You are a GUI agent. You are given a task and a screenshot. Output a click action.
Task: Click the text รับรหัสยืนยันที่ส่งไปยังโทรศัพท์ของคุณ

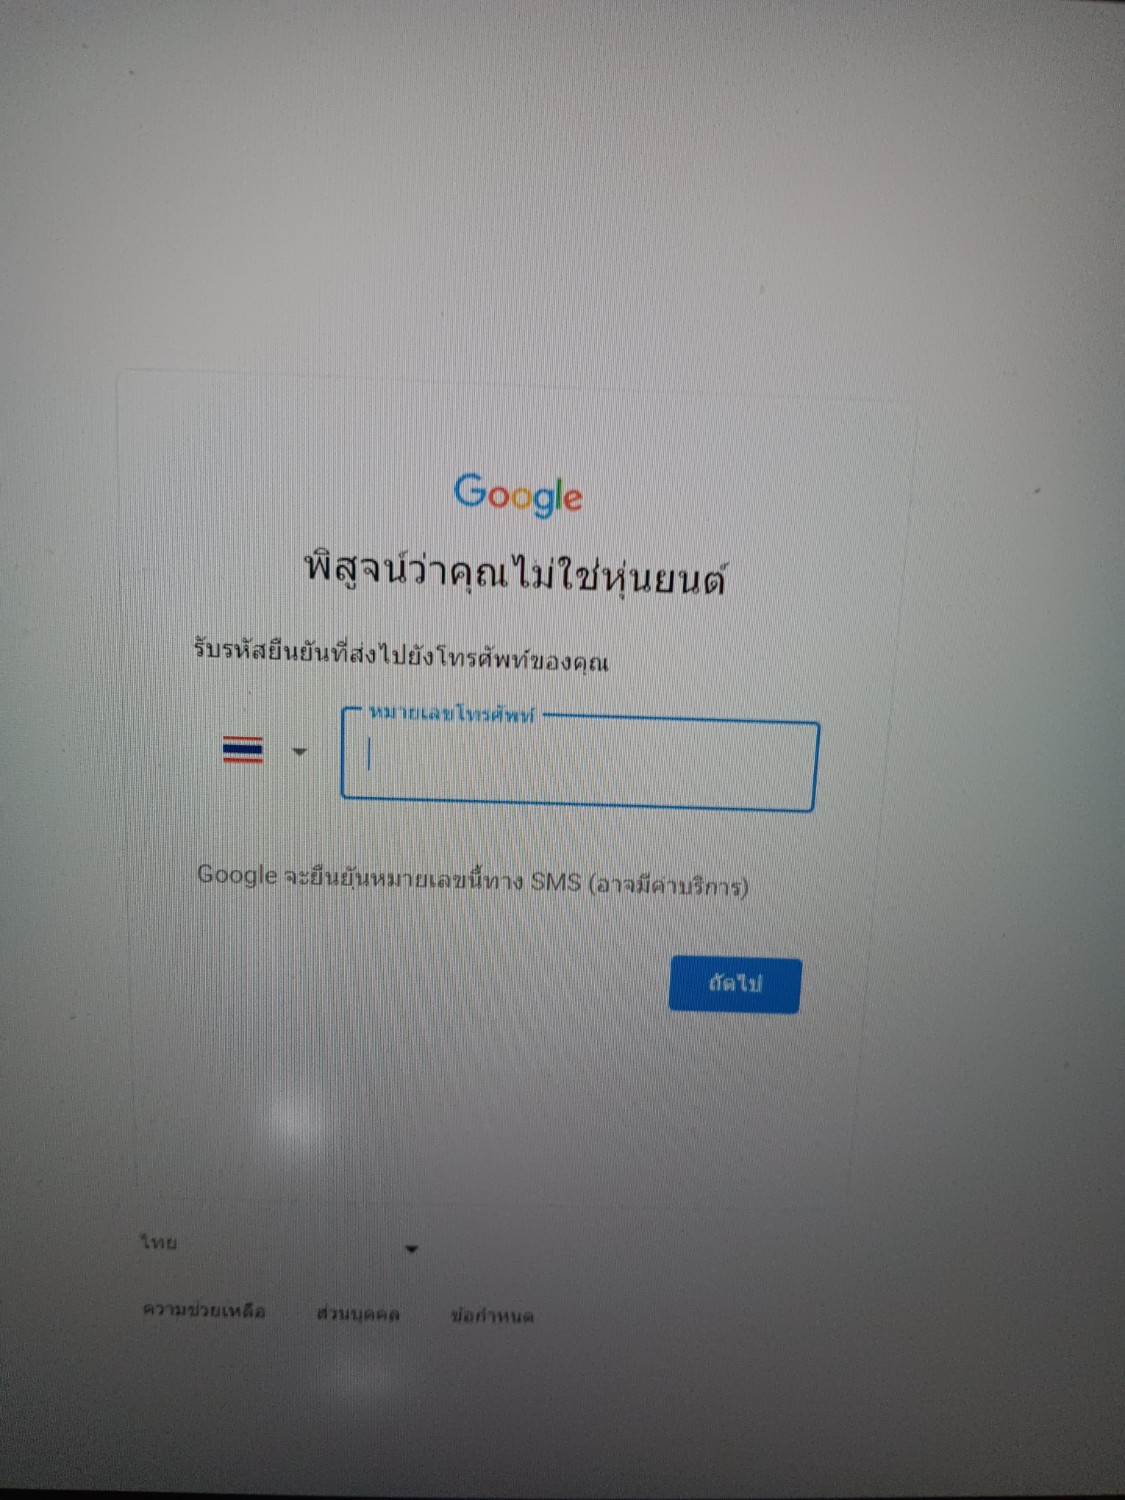pos(401,655)
